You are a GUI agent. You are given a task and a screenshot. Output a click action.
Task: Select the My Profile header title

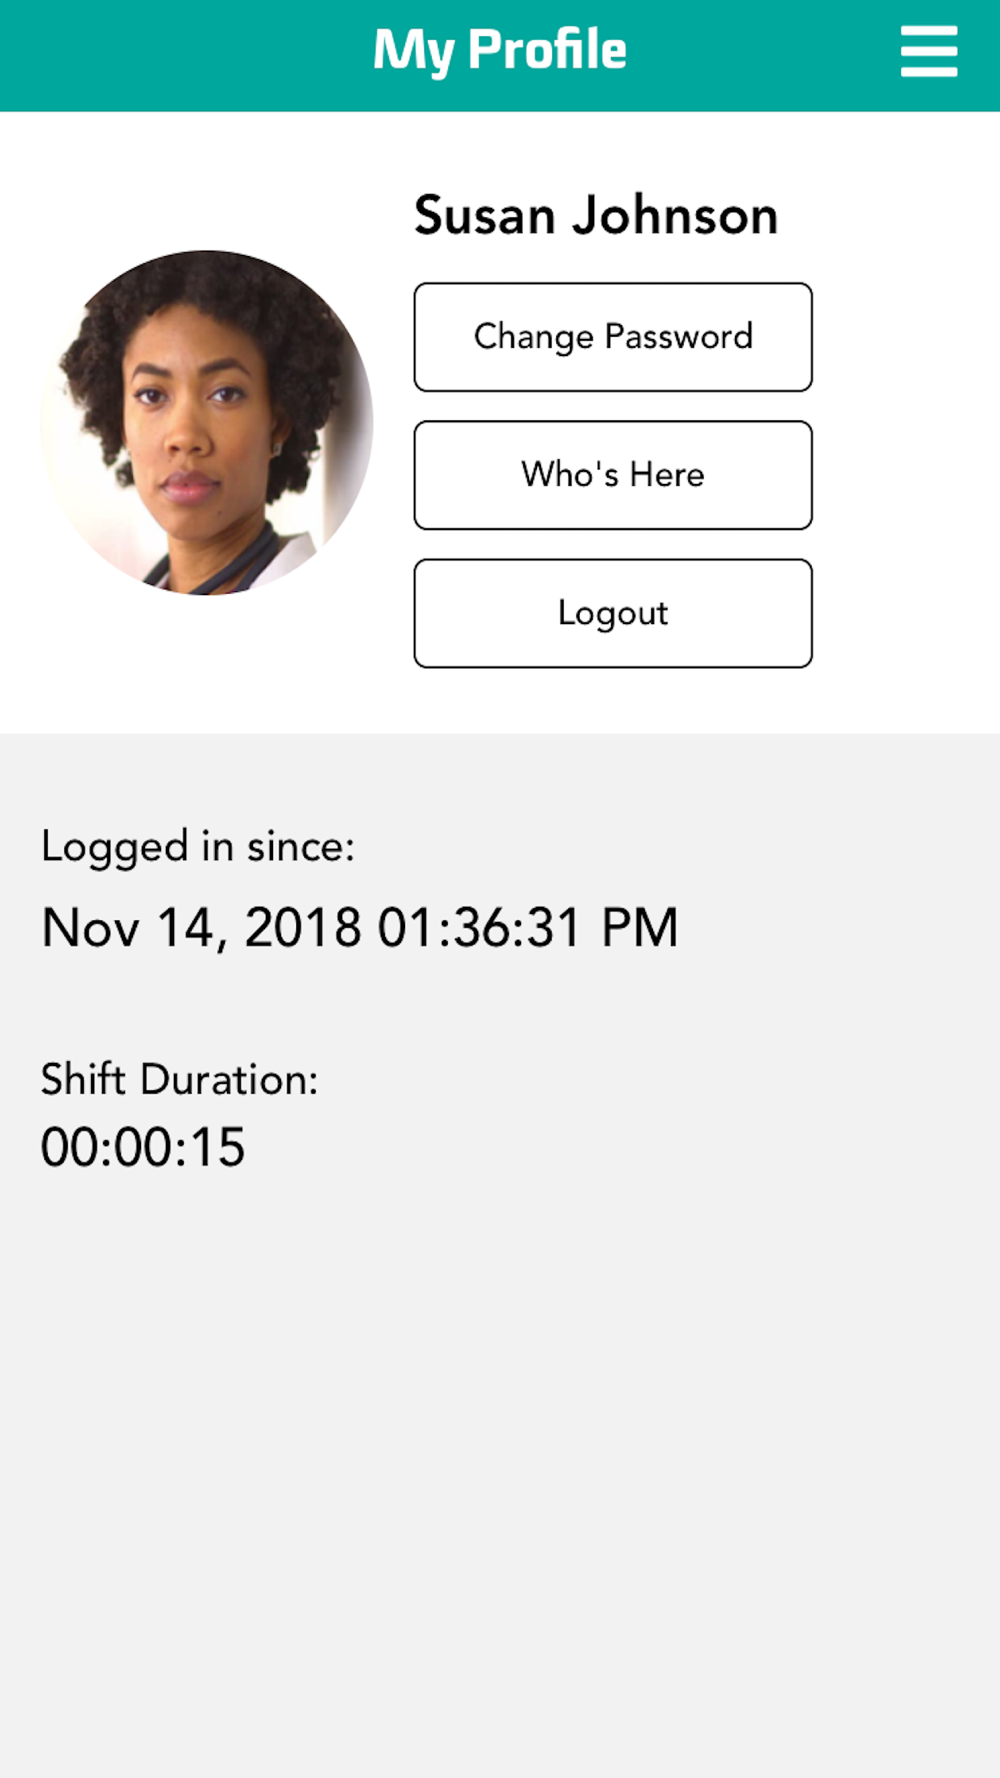pos(500,51)
